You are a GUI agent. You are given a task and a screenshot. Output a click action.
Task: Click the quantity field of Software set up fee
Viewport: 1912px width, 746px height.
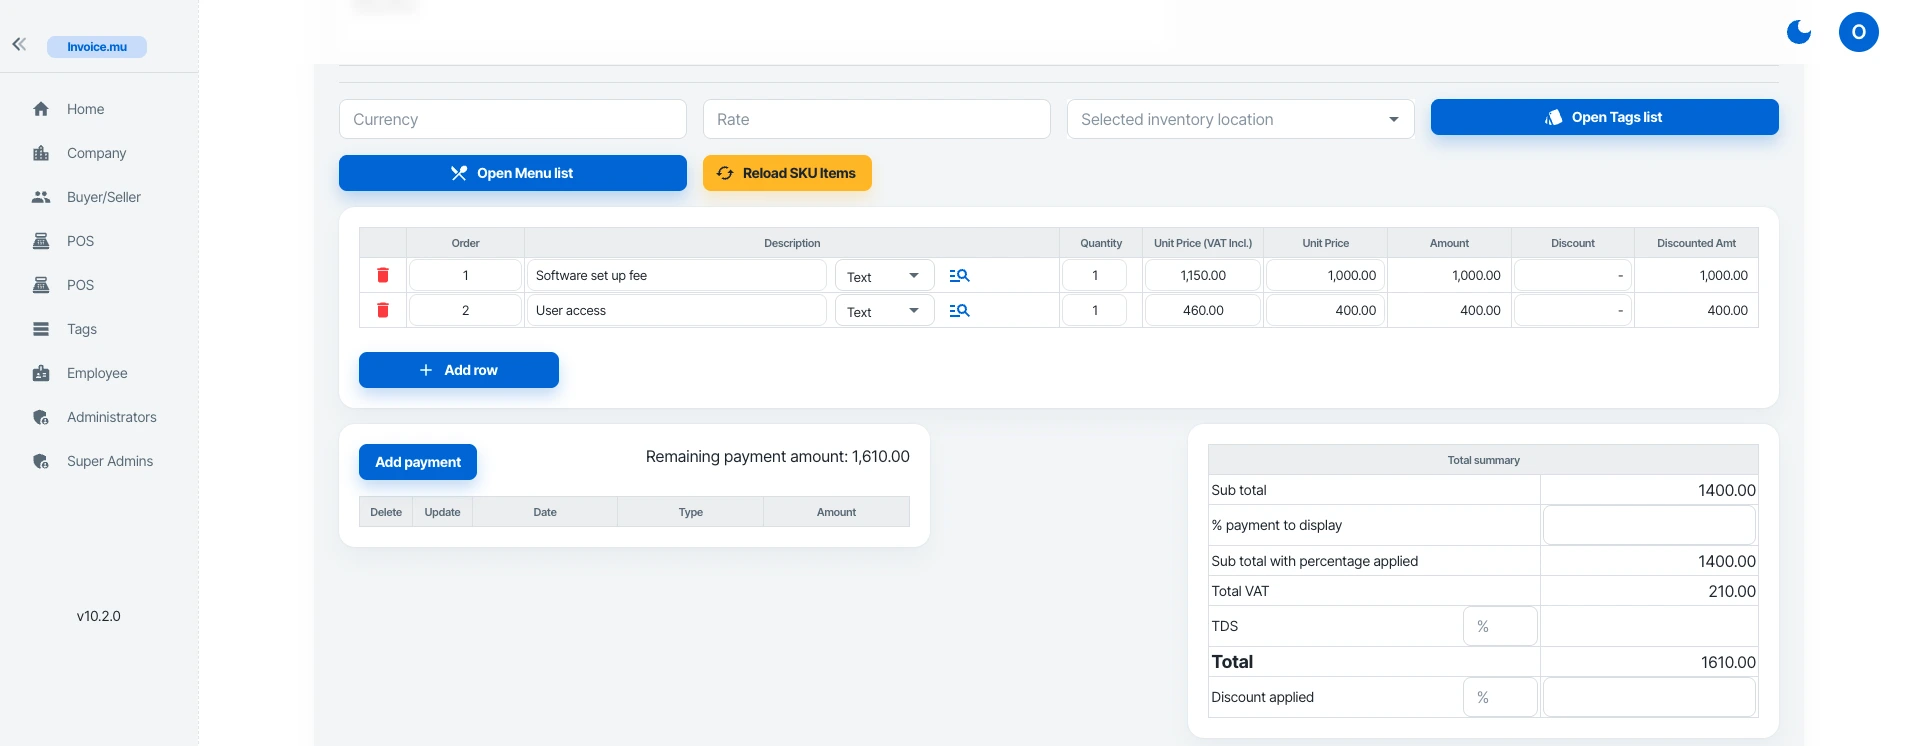[x=1094, y=275]
